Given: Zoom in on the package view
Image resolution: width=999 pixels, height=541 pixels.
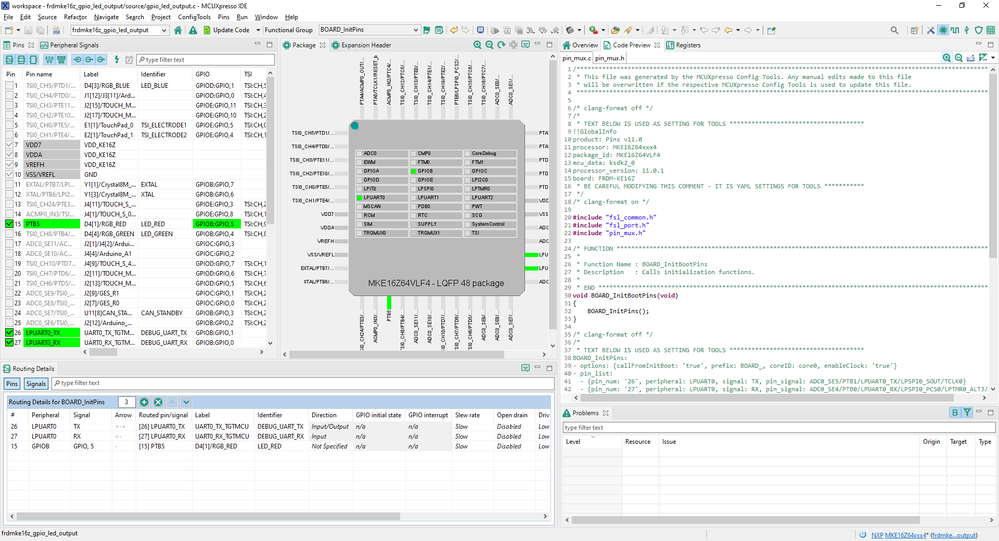Looking at the screenshot, I should tap(477, 45).
